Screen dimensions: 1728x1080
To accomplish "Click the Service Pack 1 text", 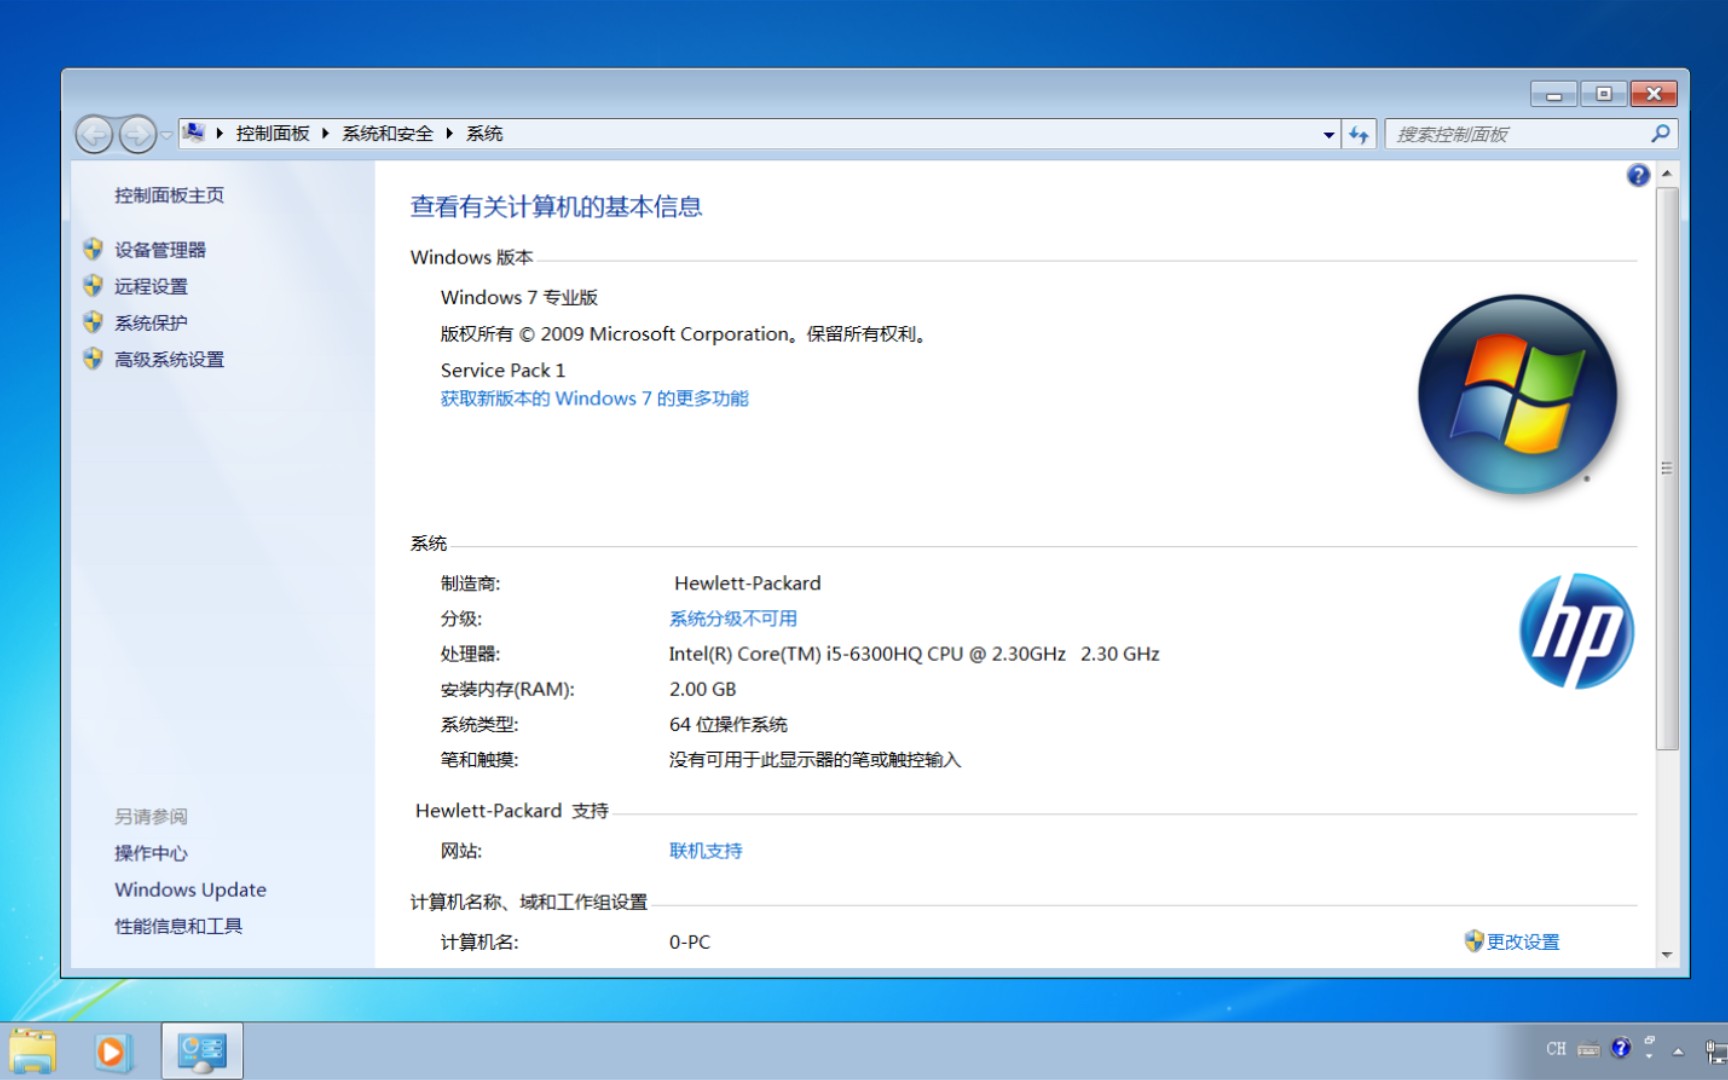I will (x=503, y=370).
